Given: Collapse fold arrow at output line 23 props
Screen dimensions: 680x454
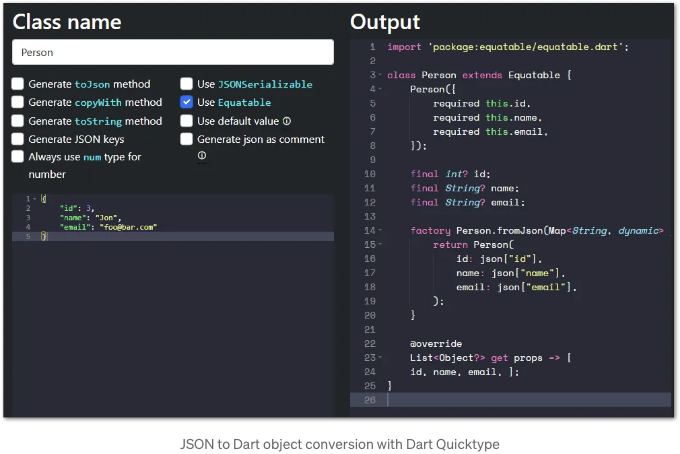Looking at the screenshot, I should 380,358.
